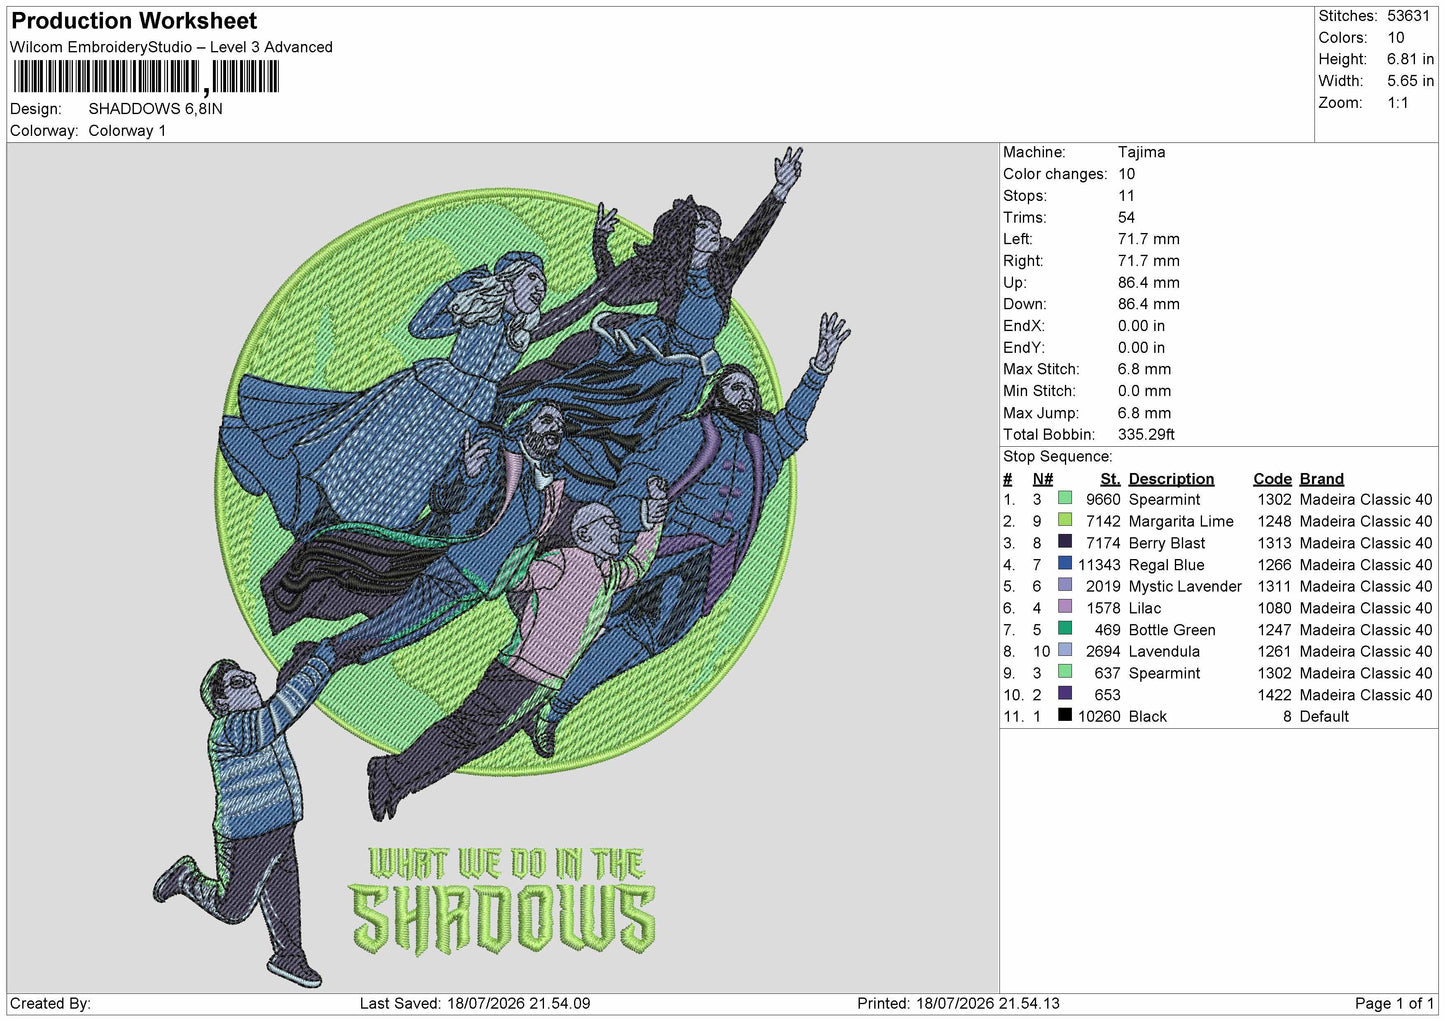Click 'Wilcom EmbroideryStudio – Level 3 Advanced' text
Viewport: 1445px width, 1021px height.
pos(171,47)
